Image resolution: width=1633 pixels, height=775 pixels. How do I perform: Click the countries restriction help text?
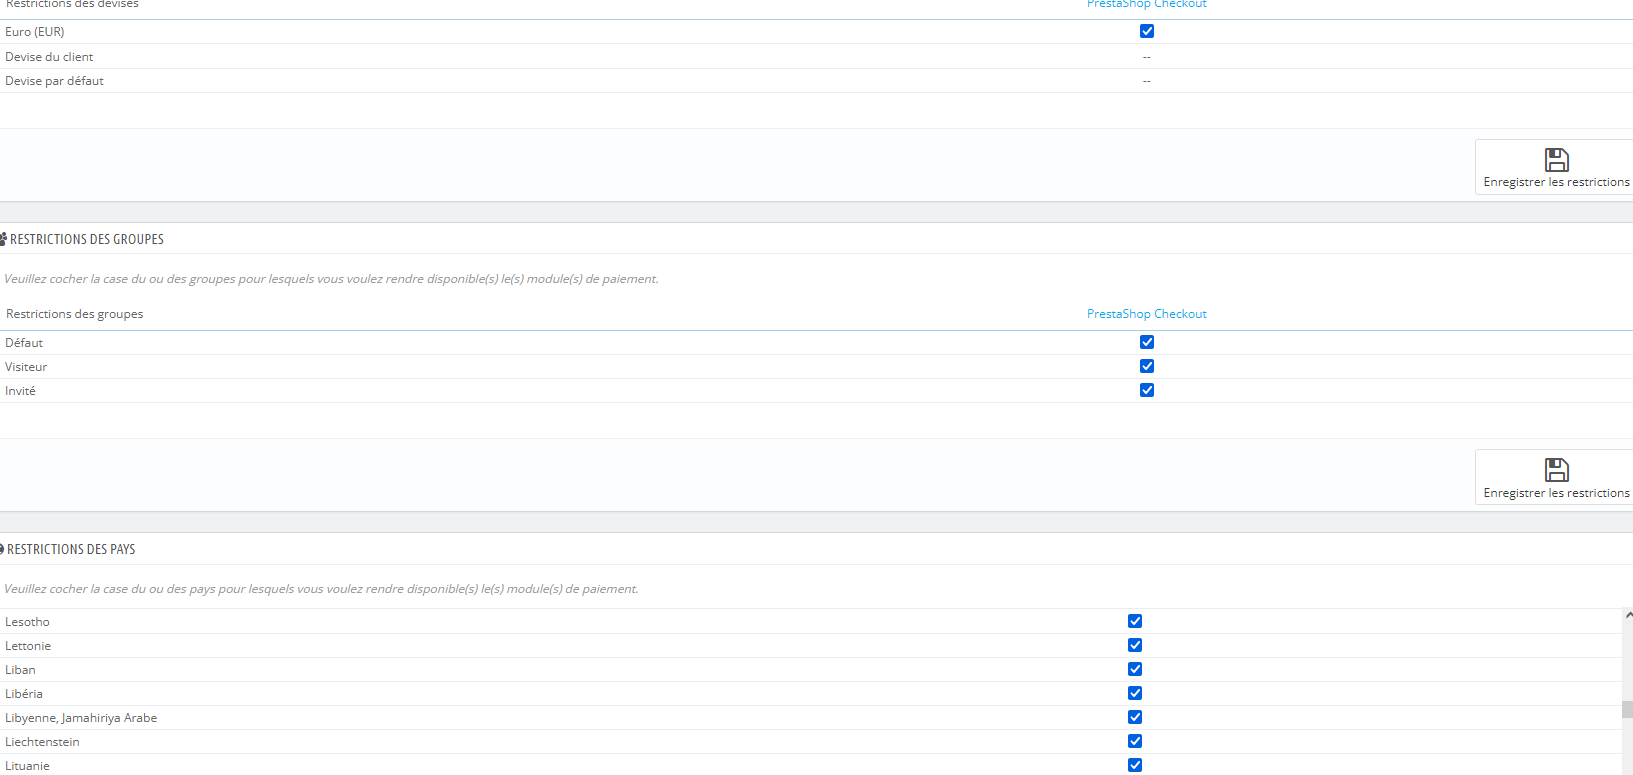[321, 589]
